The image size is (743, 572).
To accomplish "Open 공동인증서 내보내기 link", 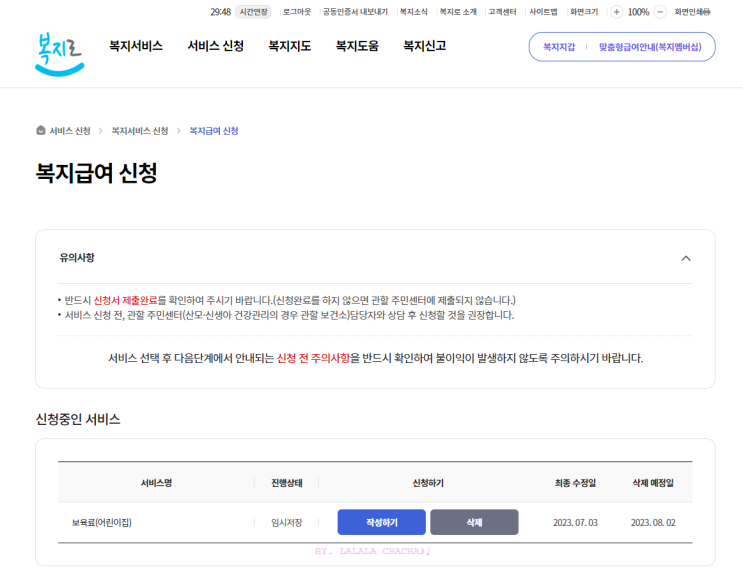I will (355, 12).
